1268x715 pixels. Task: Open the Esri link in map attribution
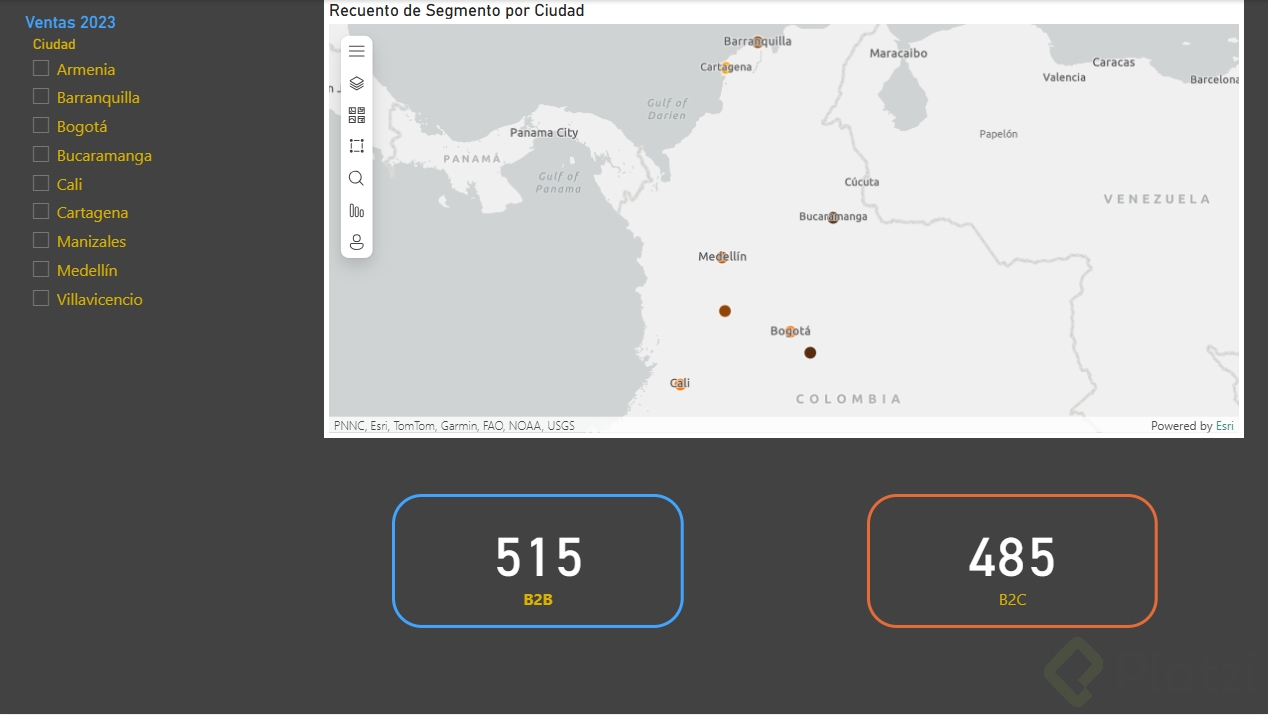coord(1224,426)
